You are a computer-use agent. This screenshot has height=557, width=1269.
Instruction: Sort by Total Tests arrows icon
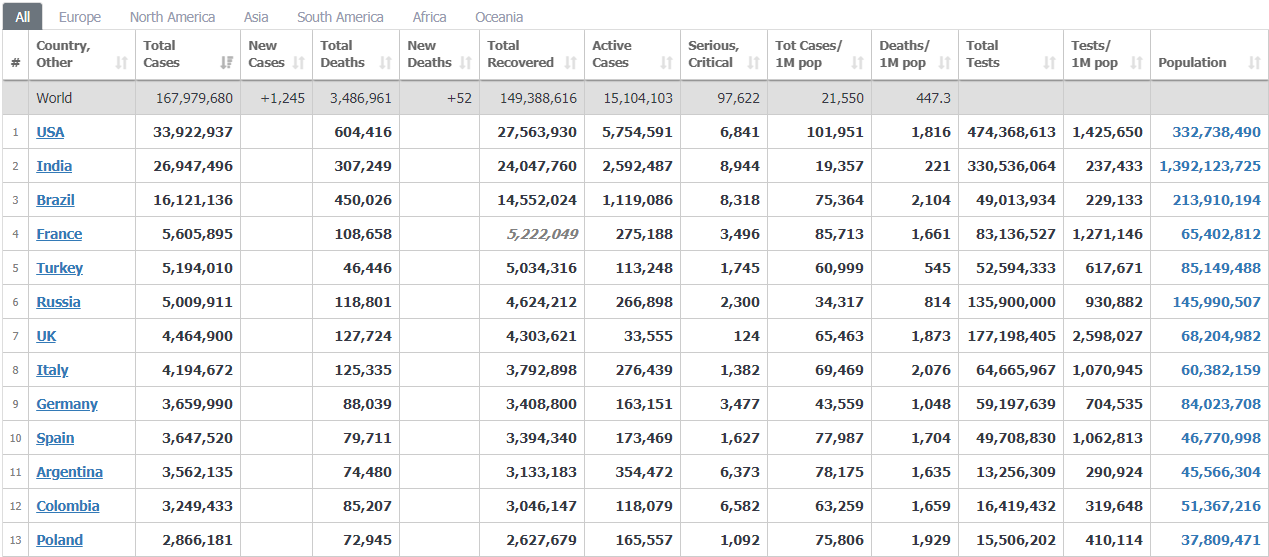(x=1049, y=63)
